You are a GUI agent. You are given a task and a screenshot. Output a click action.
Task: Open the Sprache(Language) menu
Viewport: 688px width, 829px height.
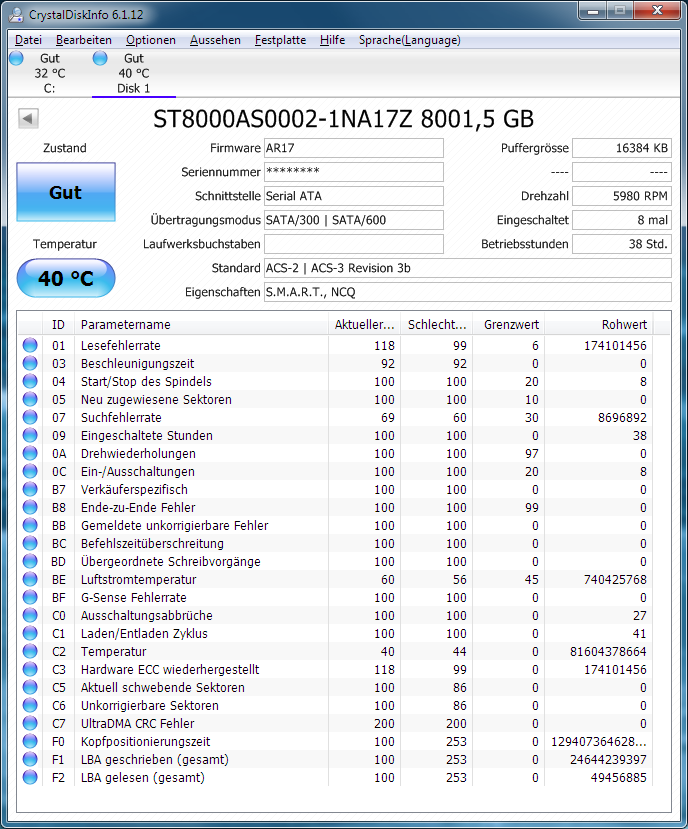pos(409,40)
